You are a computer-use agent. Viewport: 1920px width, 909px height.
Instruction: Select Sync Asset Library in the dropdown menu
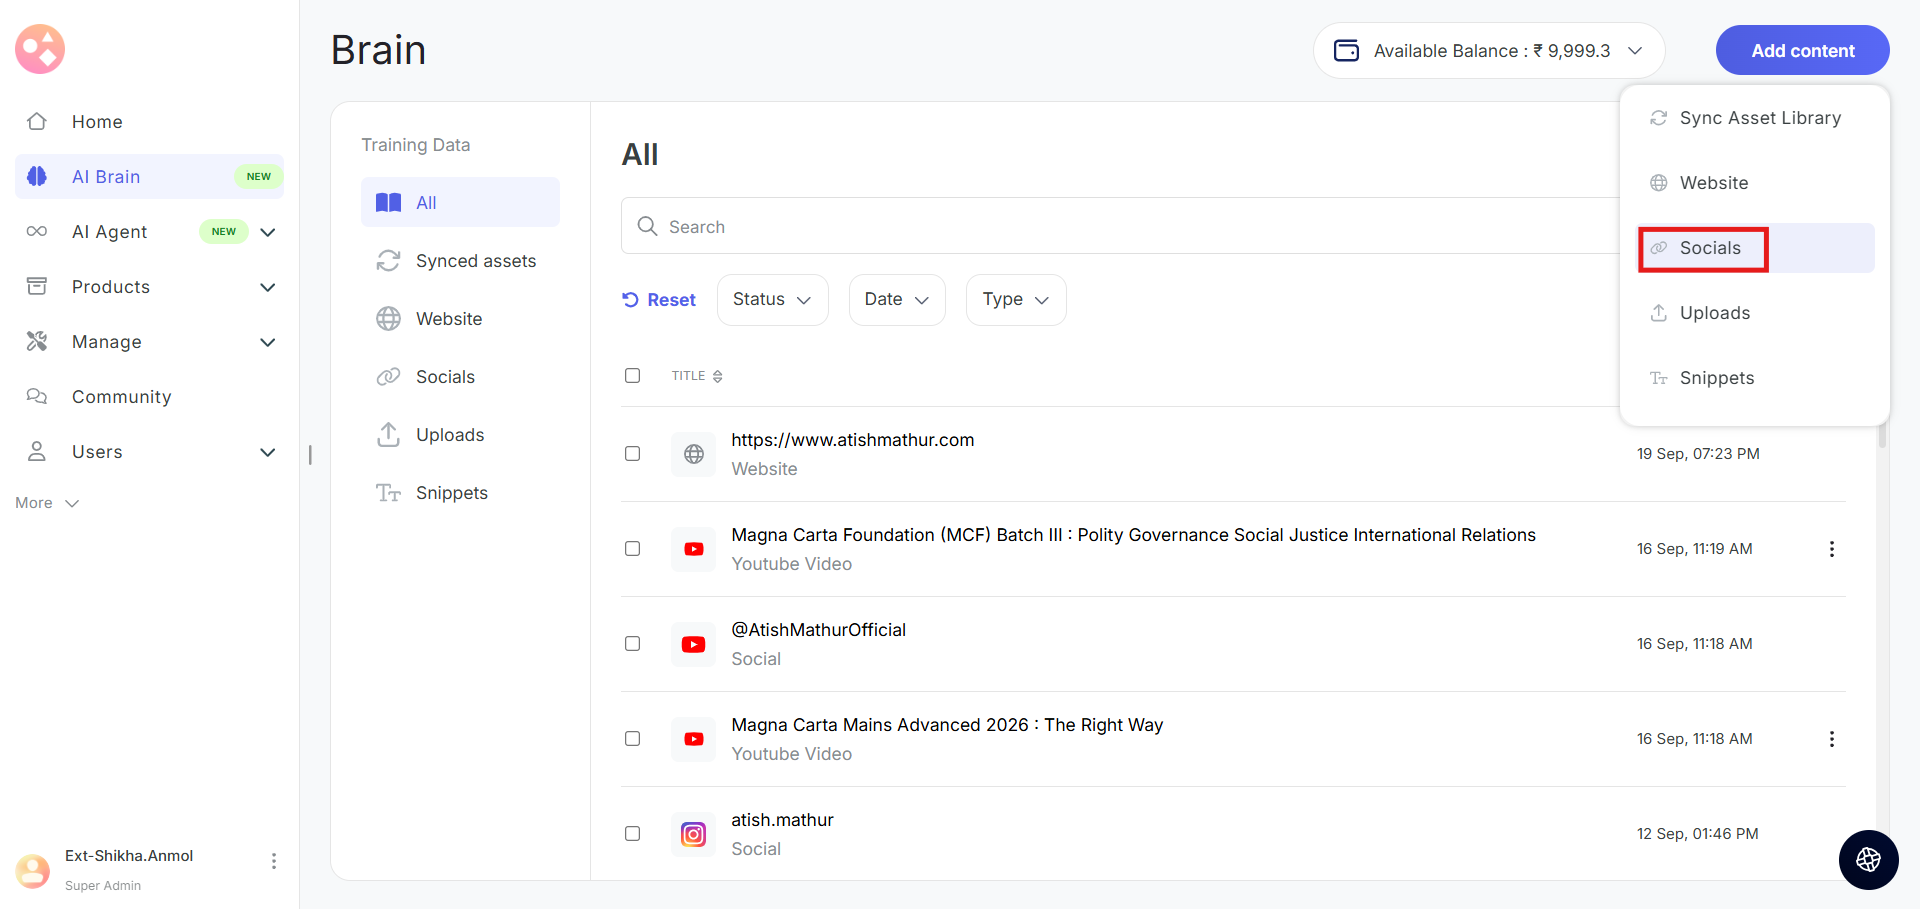[x=1759, y=118]
